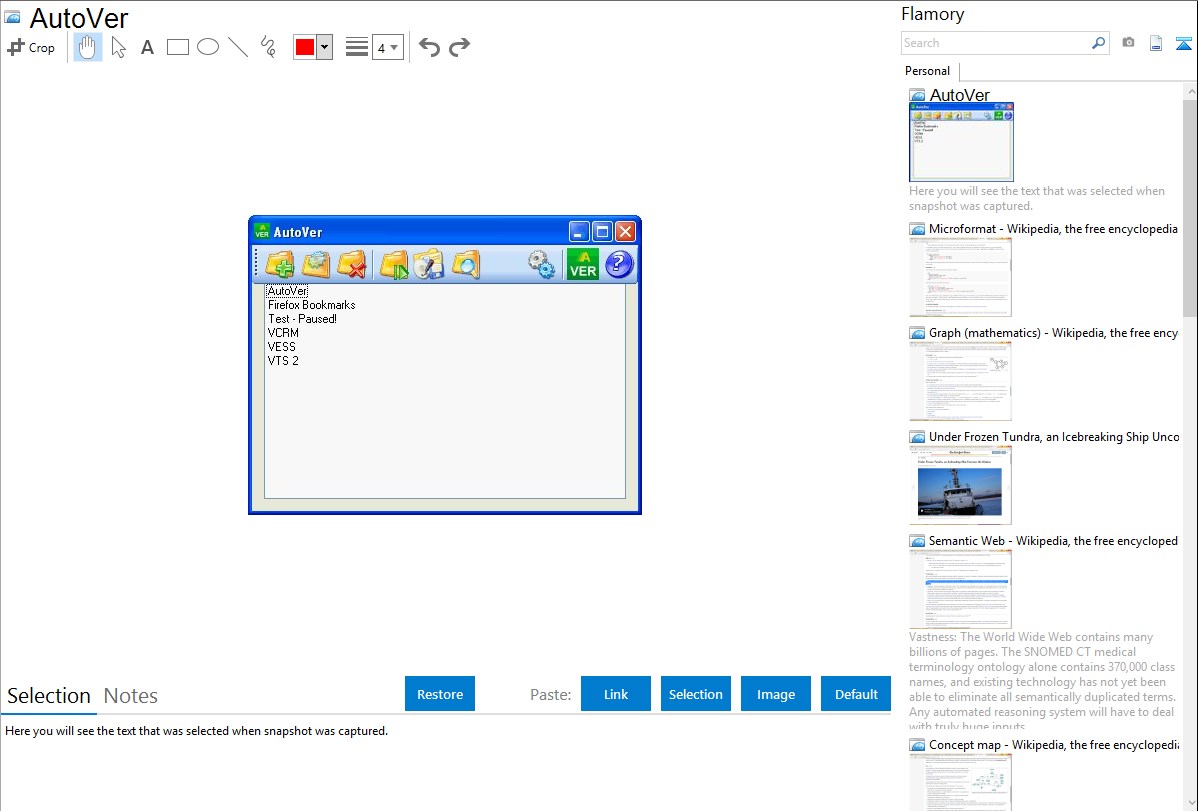The image size is (1198, 811).
Task: Select the Crop tool
Action: (x=31, y=47)
